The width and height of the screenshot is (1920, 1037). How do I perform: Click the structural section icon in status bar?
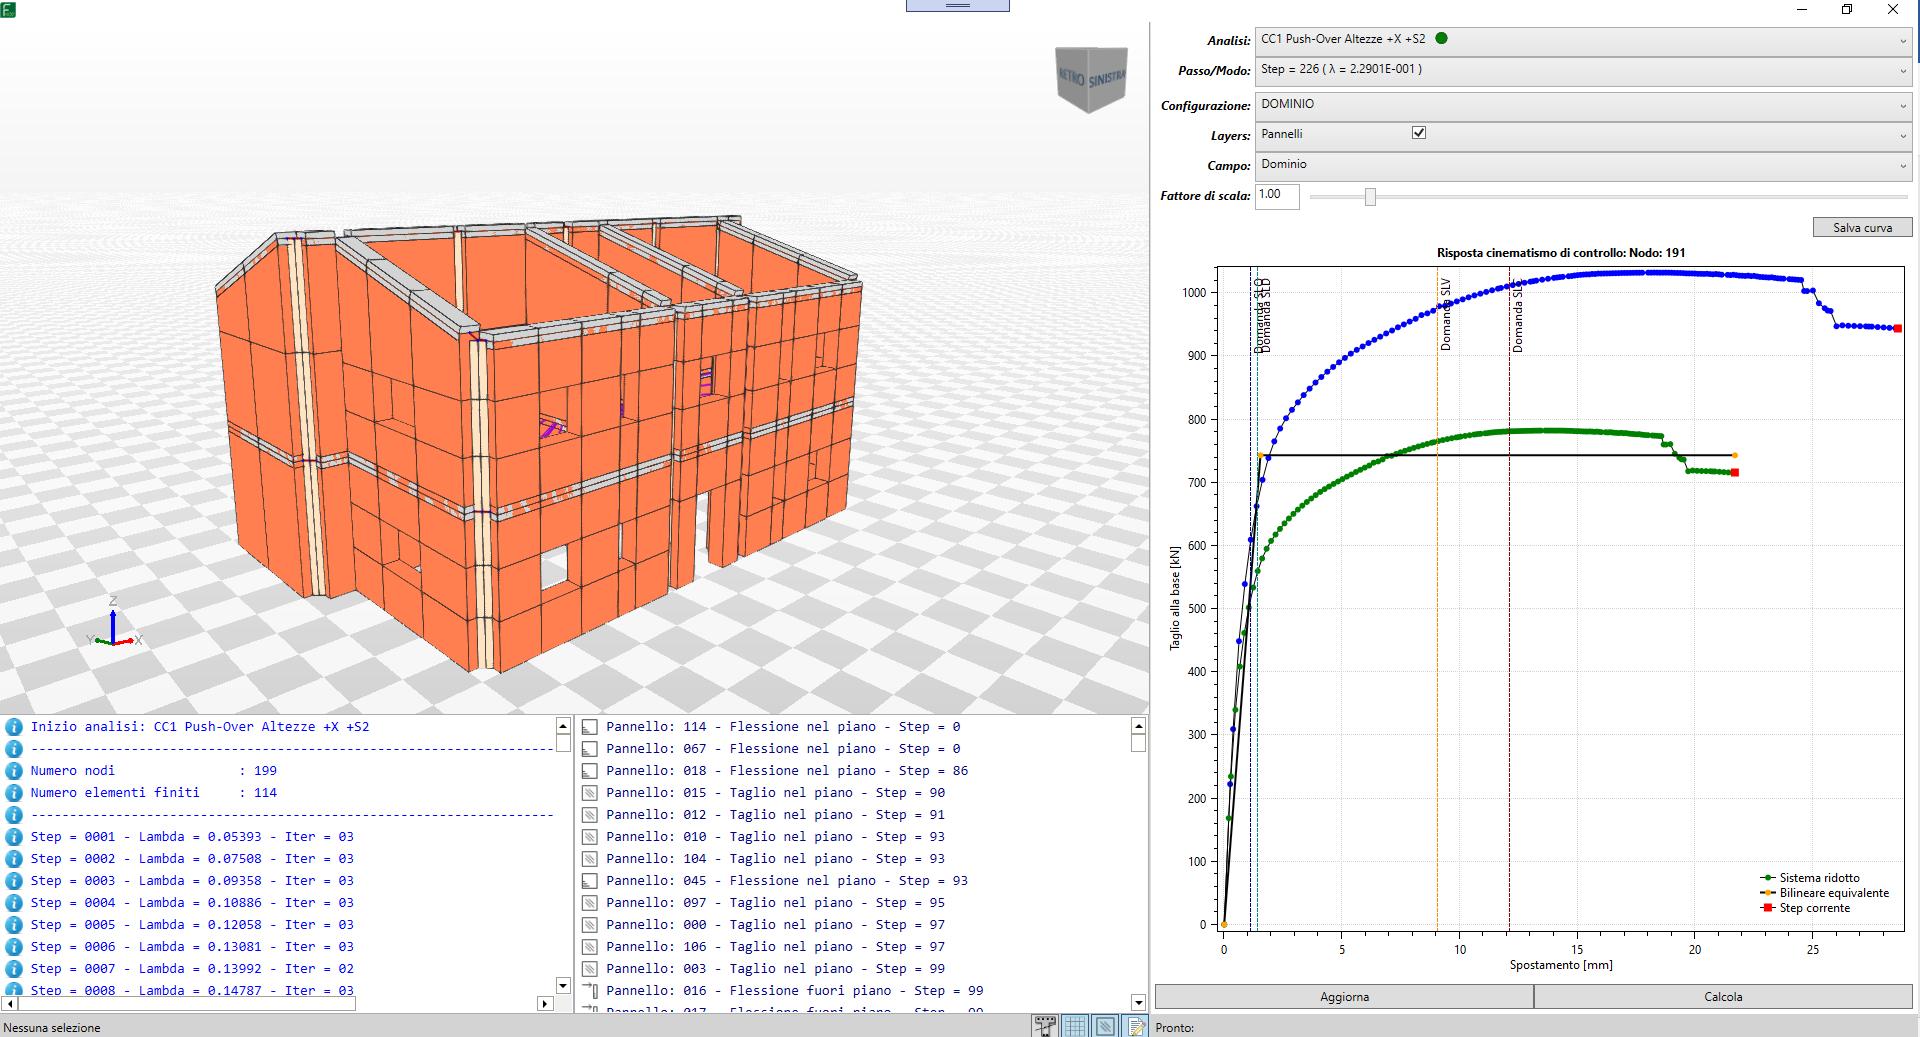[1045, 1026]
